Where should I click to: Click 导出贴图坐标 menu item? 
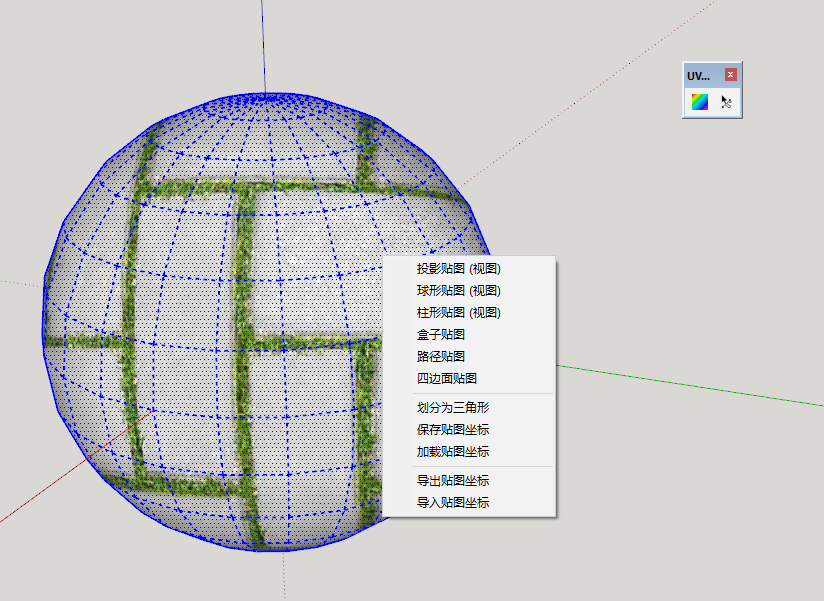point(453,480)
